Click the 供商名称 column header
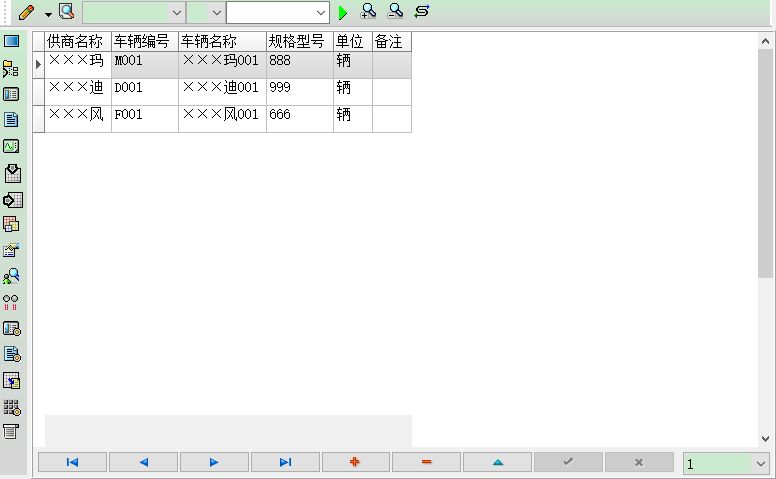Viewport: 776px width, 479px height. (x=78, y=42)
